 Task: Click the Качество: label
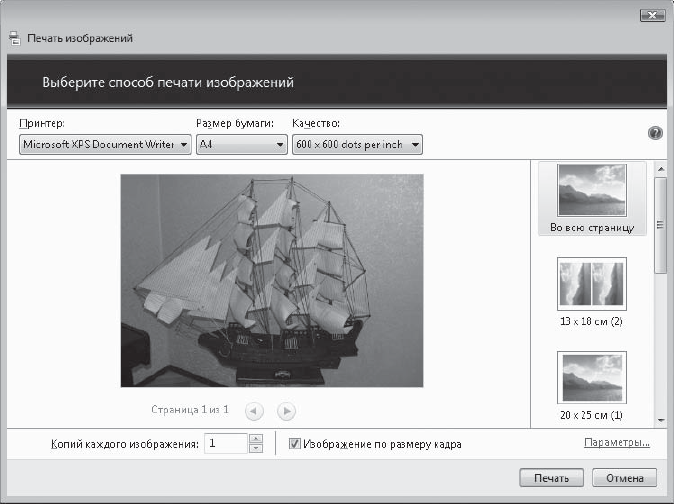pyautogui.click(x=316, y=124)
